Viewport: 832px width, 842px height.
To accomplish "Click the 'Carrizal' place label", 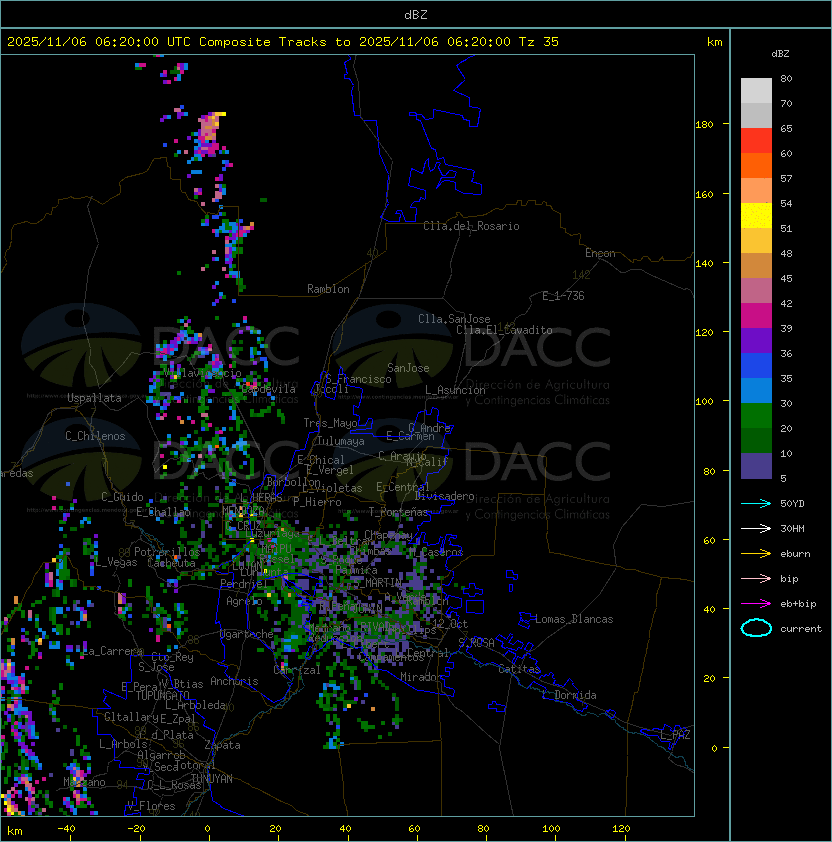I will [297, 670].
